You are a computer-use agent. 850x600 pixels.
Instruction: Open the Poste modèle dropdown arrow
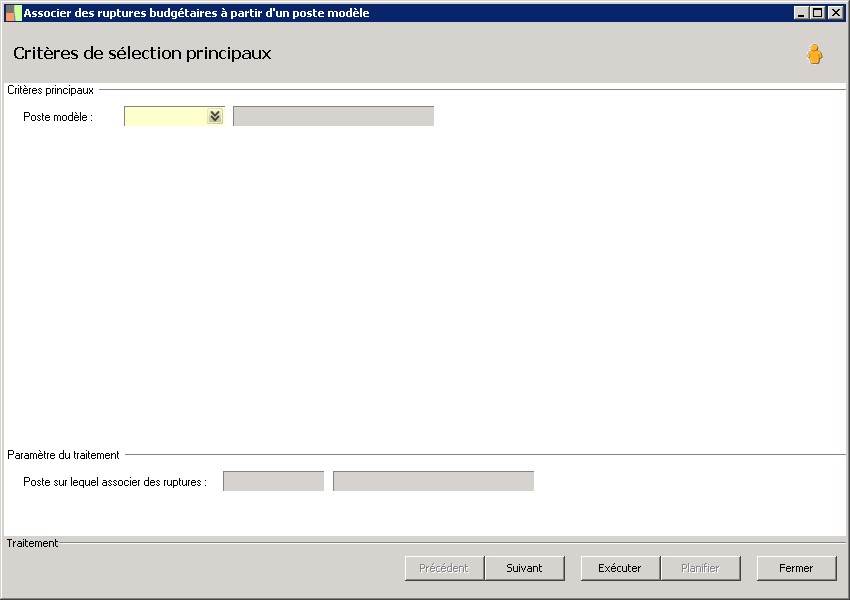coord(215,116)
